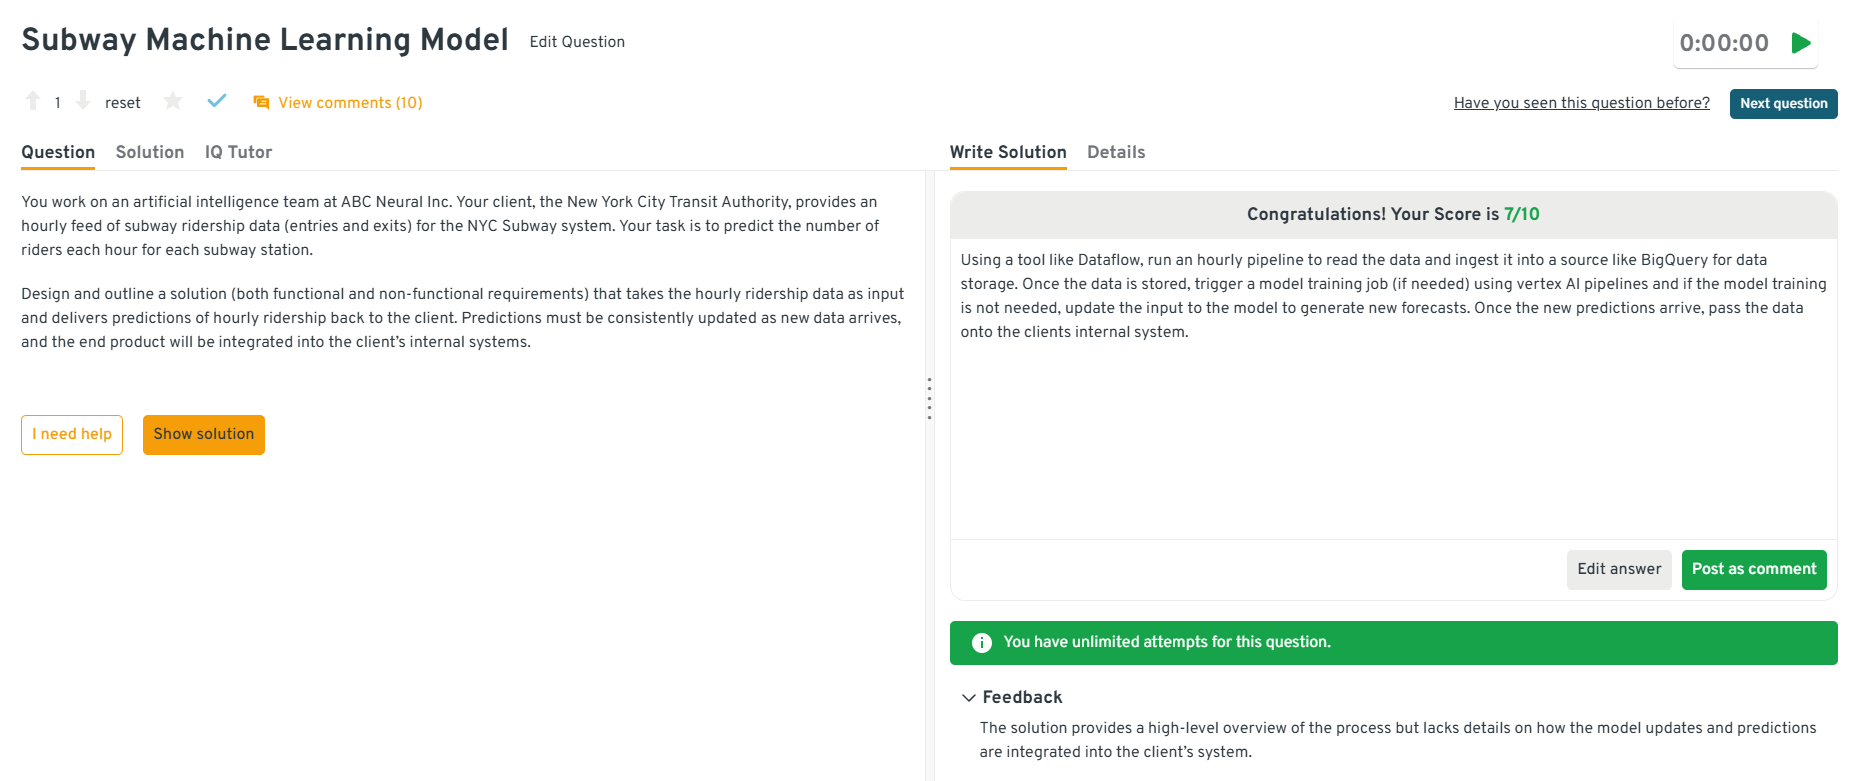The width and height of the screenshot is (1860, 781).
Task: Click the comments bubble icon
Action: [x=261, y=102]
